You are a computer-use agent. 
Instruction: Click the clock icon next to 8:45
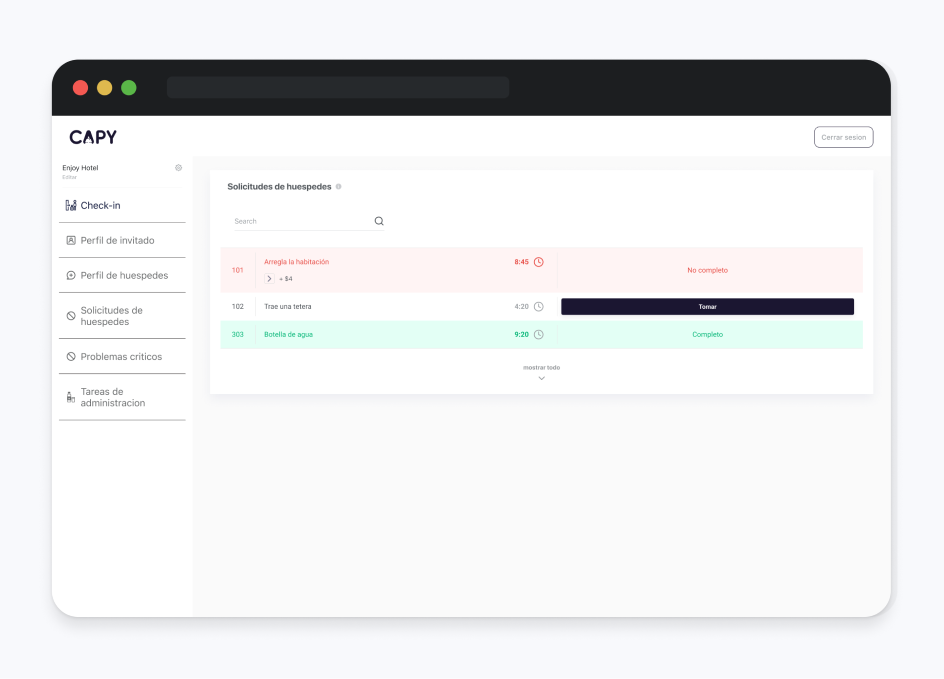539,262
